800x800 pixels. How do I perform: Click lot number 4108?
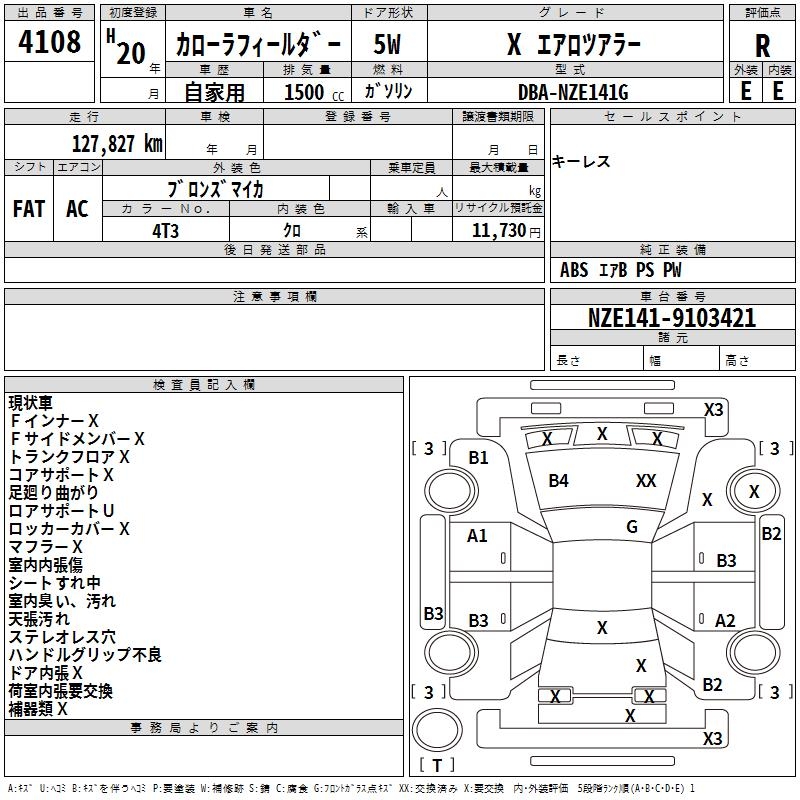tap(49, 41)
